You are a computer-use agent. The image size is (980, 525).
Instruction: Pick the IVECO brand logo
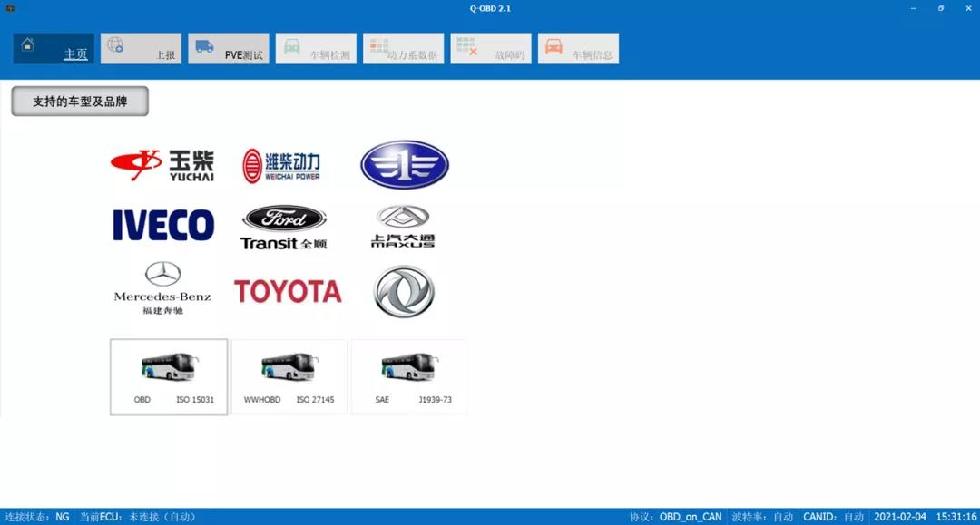click(162, 225)
